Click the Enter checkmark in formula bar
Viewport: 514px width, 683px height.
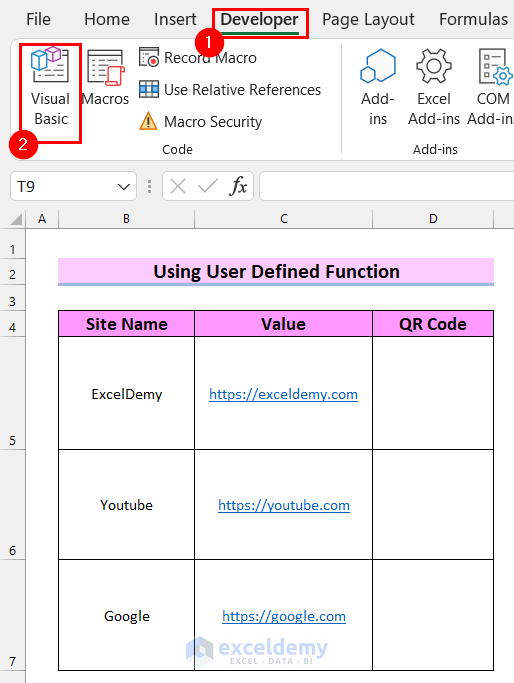[x=207, y=186]
